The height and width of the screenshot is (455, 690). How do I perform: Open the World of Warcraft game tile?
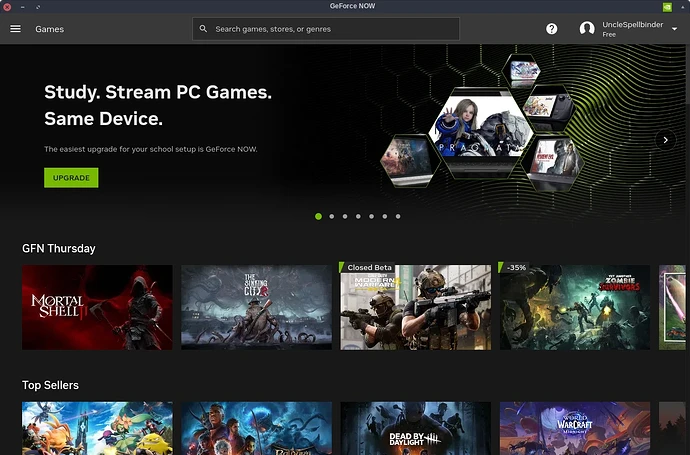[x=575, y=428]
